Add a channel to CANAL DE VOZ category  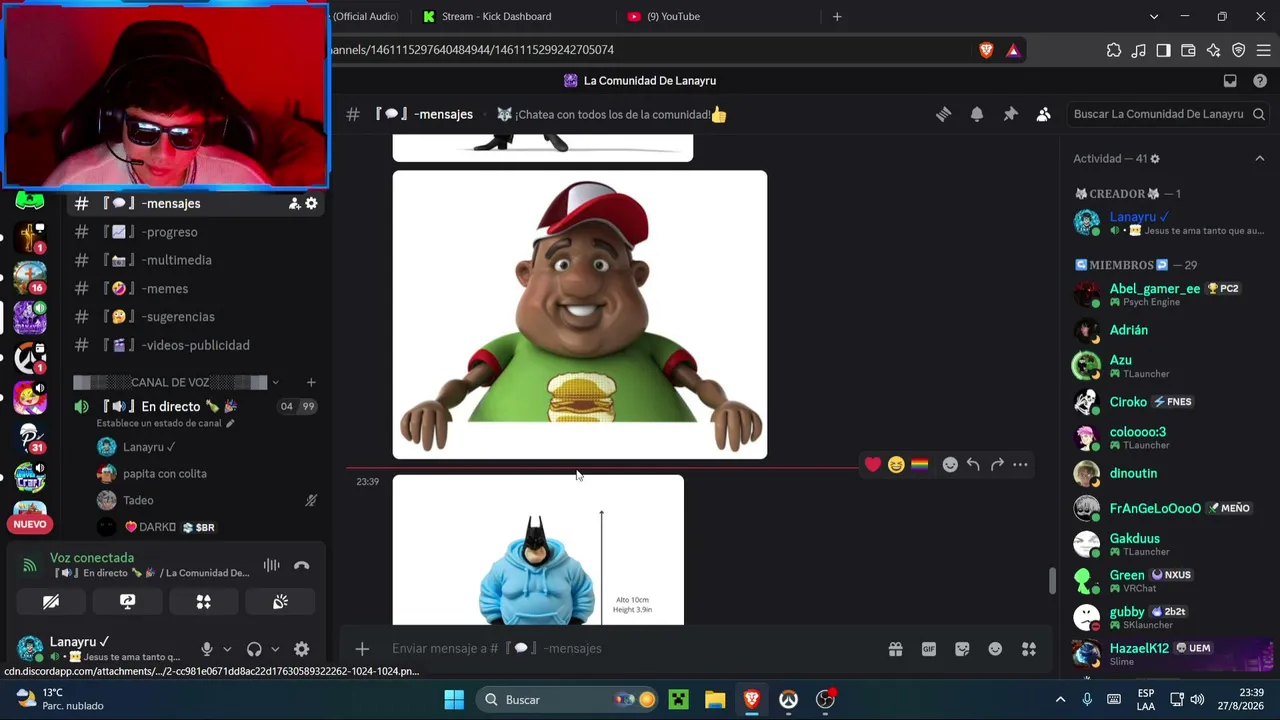click(311, 382)
